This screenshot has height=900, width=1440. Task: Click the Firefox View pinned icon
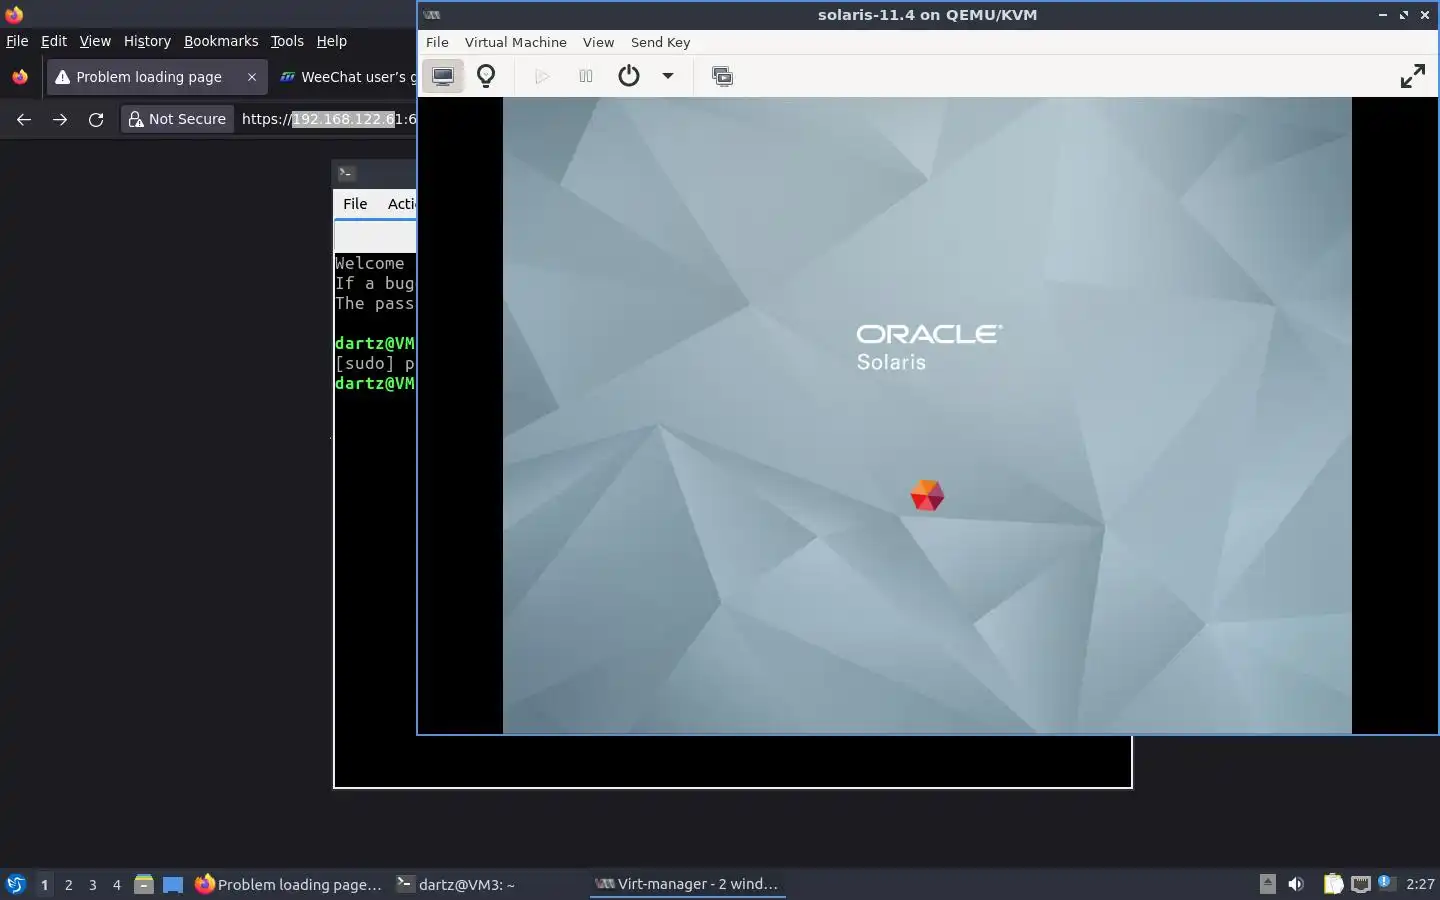(x=20, y=77)
